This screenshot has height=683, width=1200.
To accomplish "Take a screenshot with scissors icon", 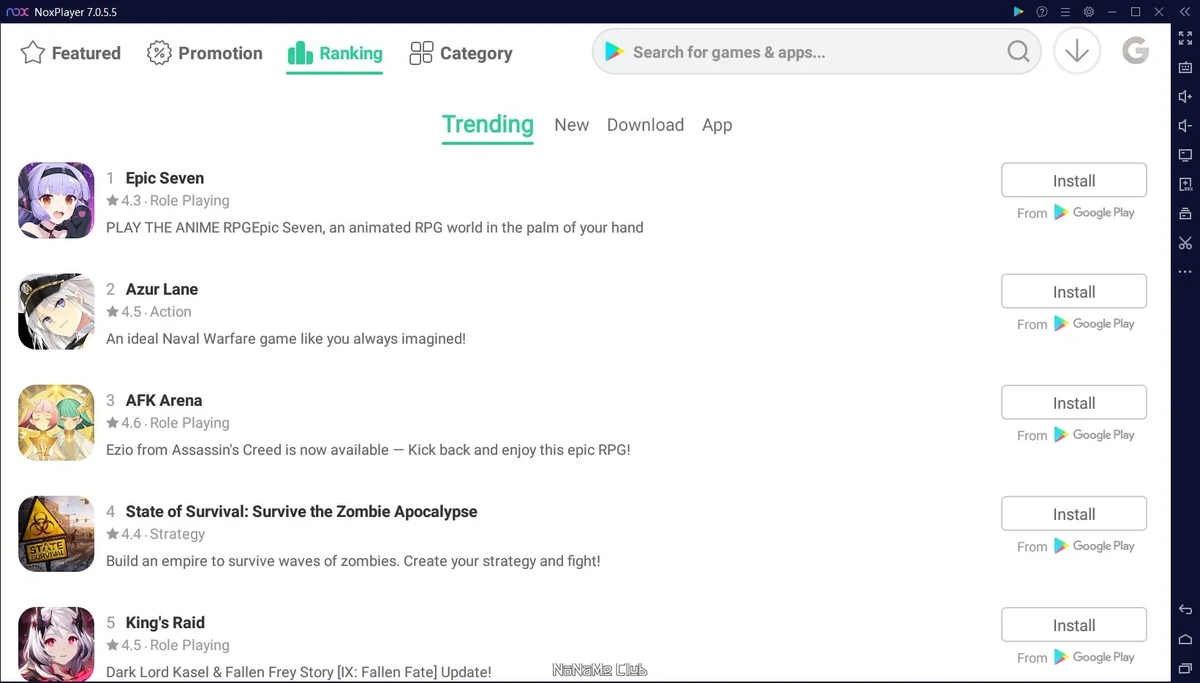I will (1185, 242).
